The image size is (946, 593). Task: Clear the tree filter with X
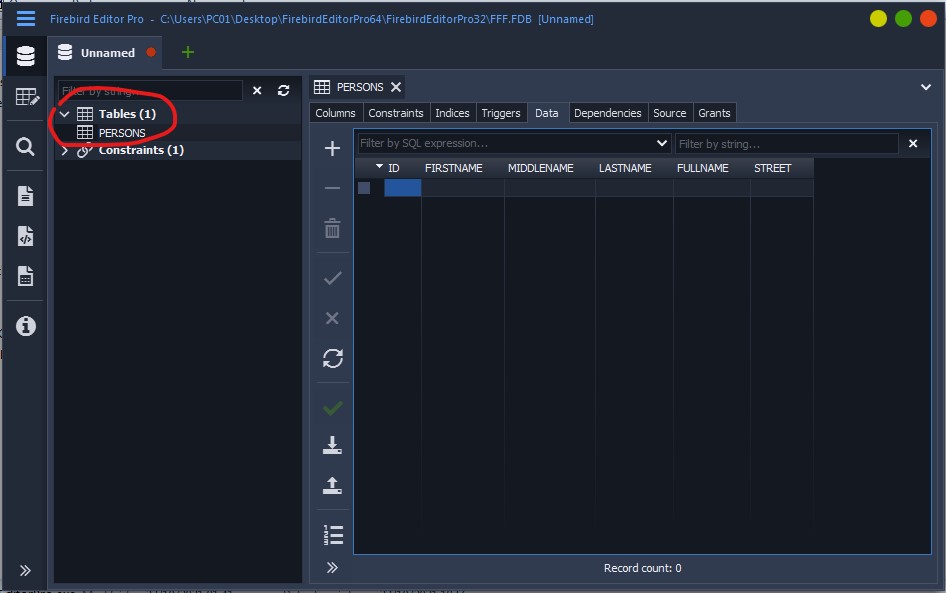pyautogui.click(x=257, y=90)
